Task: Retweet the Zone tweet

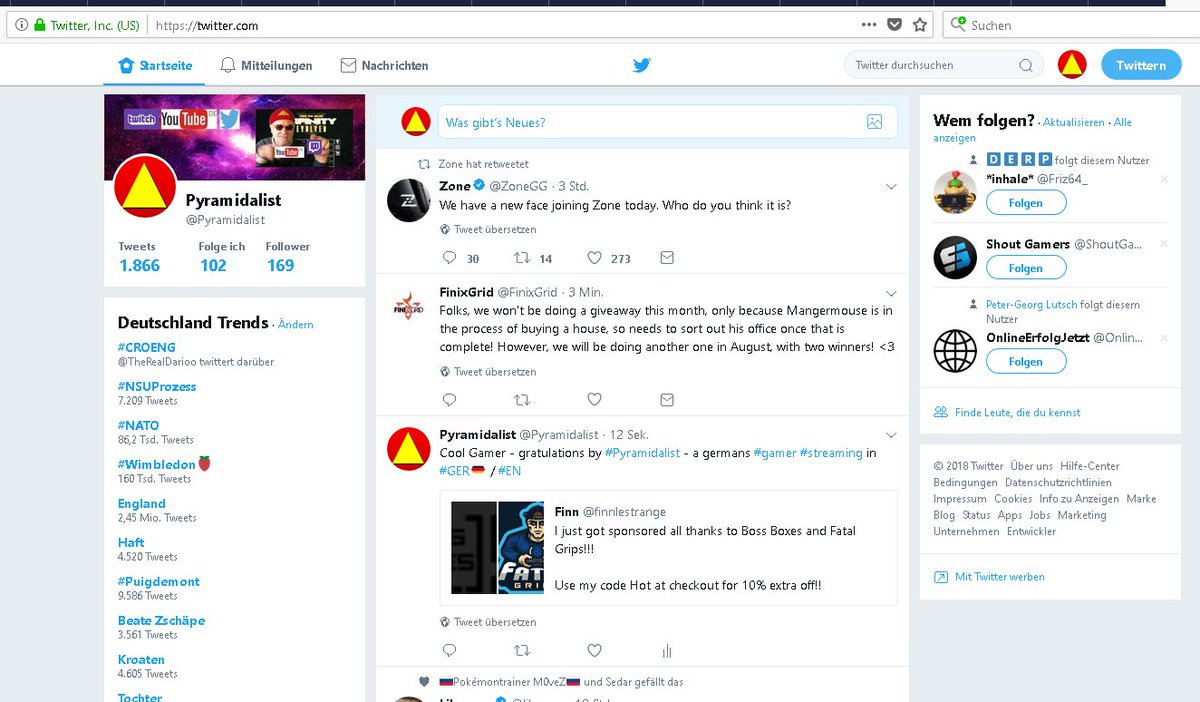Action: (x=521, y=258)
